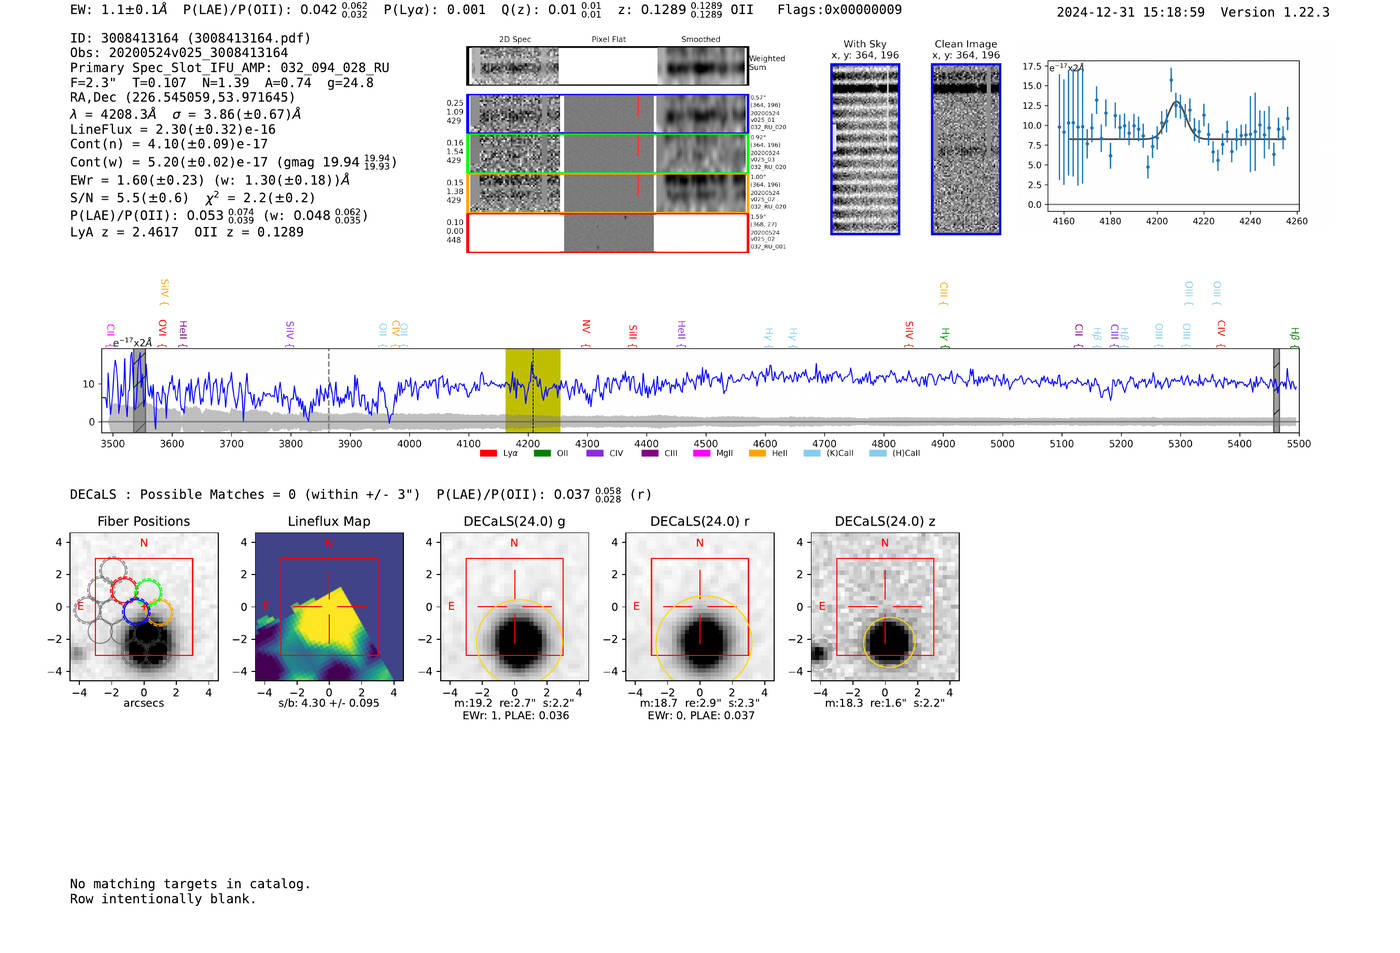1400x953 pixels.
Task: Click the green Hγ line label
Action: click(x=944, y=334)
